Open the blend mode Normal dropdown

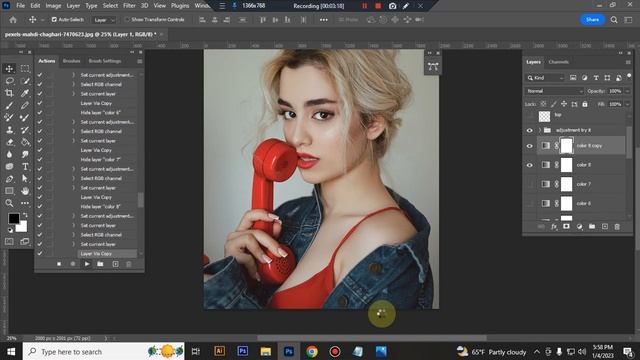pos(554,91)
